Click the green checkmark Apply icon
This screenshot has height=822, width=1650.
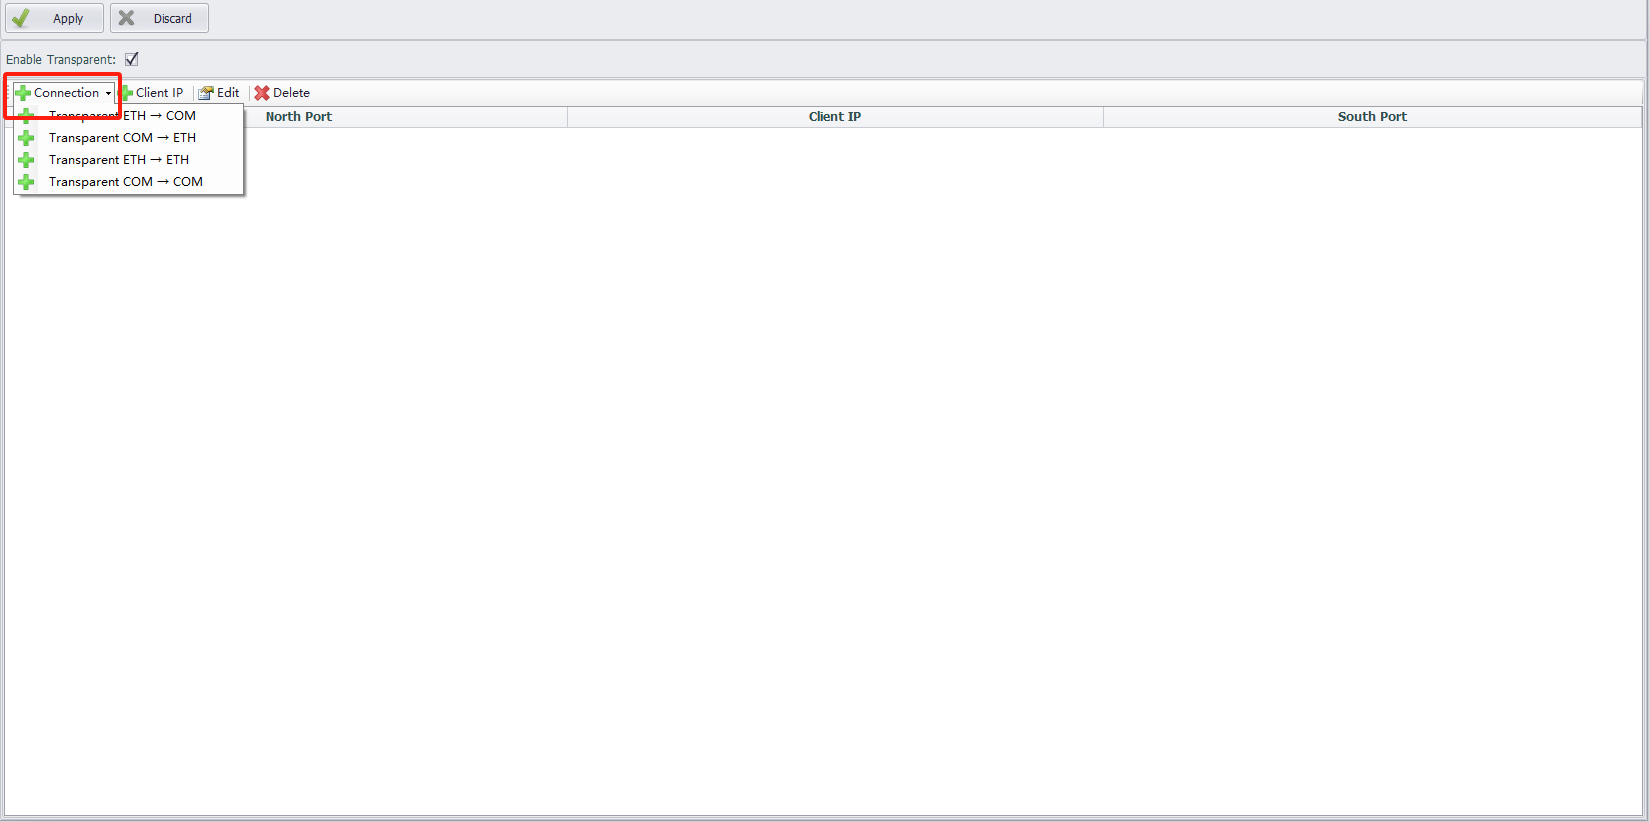[x=21, y=18]
